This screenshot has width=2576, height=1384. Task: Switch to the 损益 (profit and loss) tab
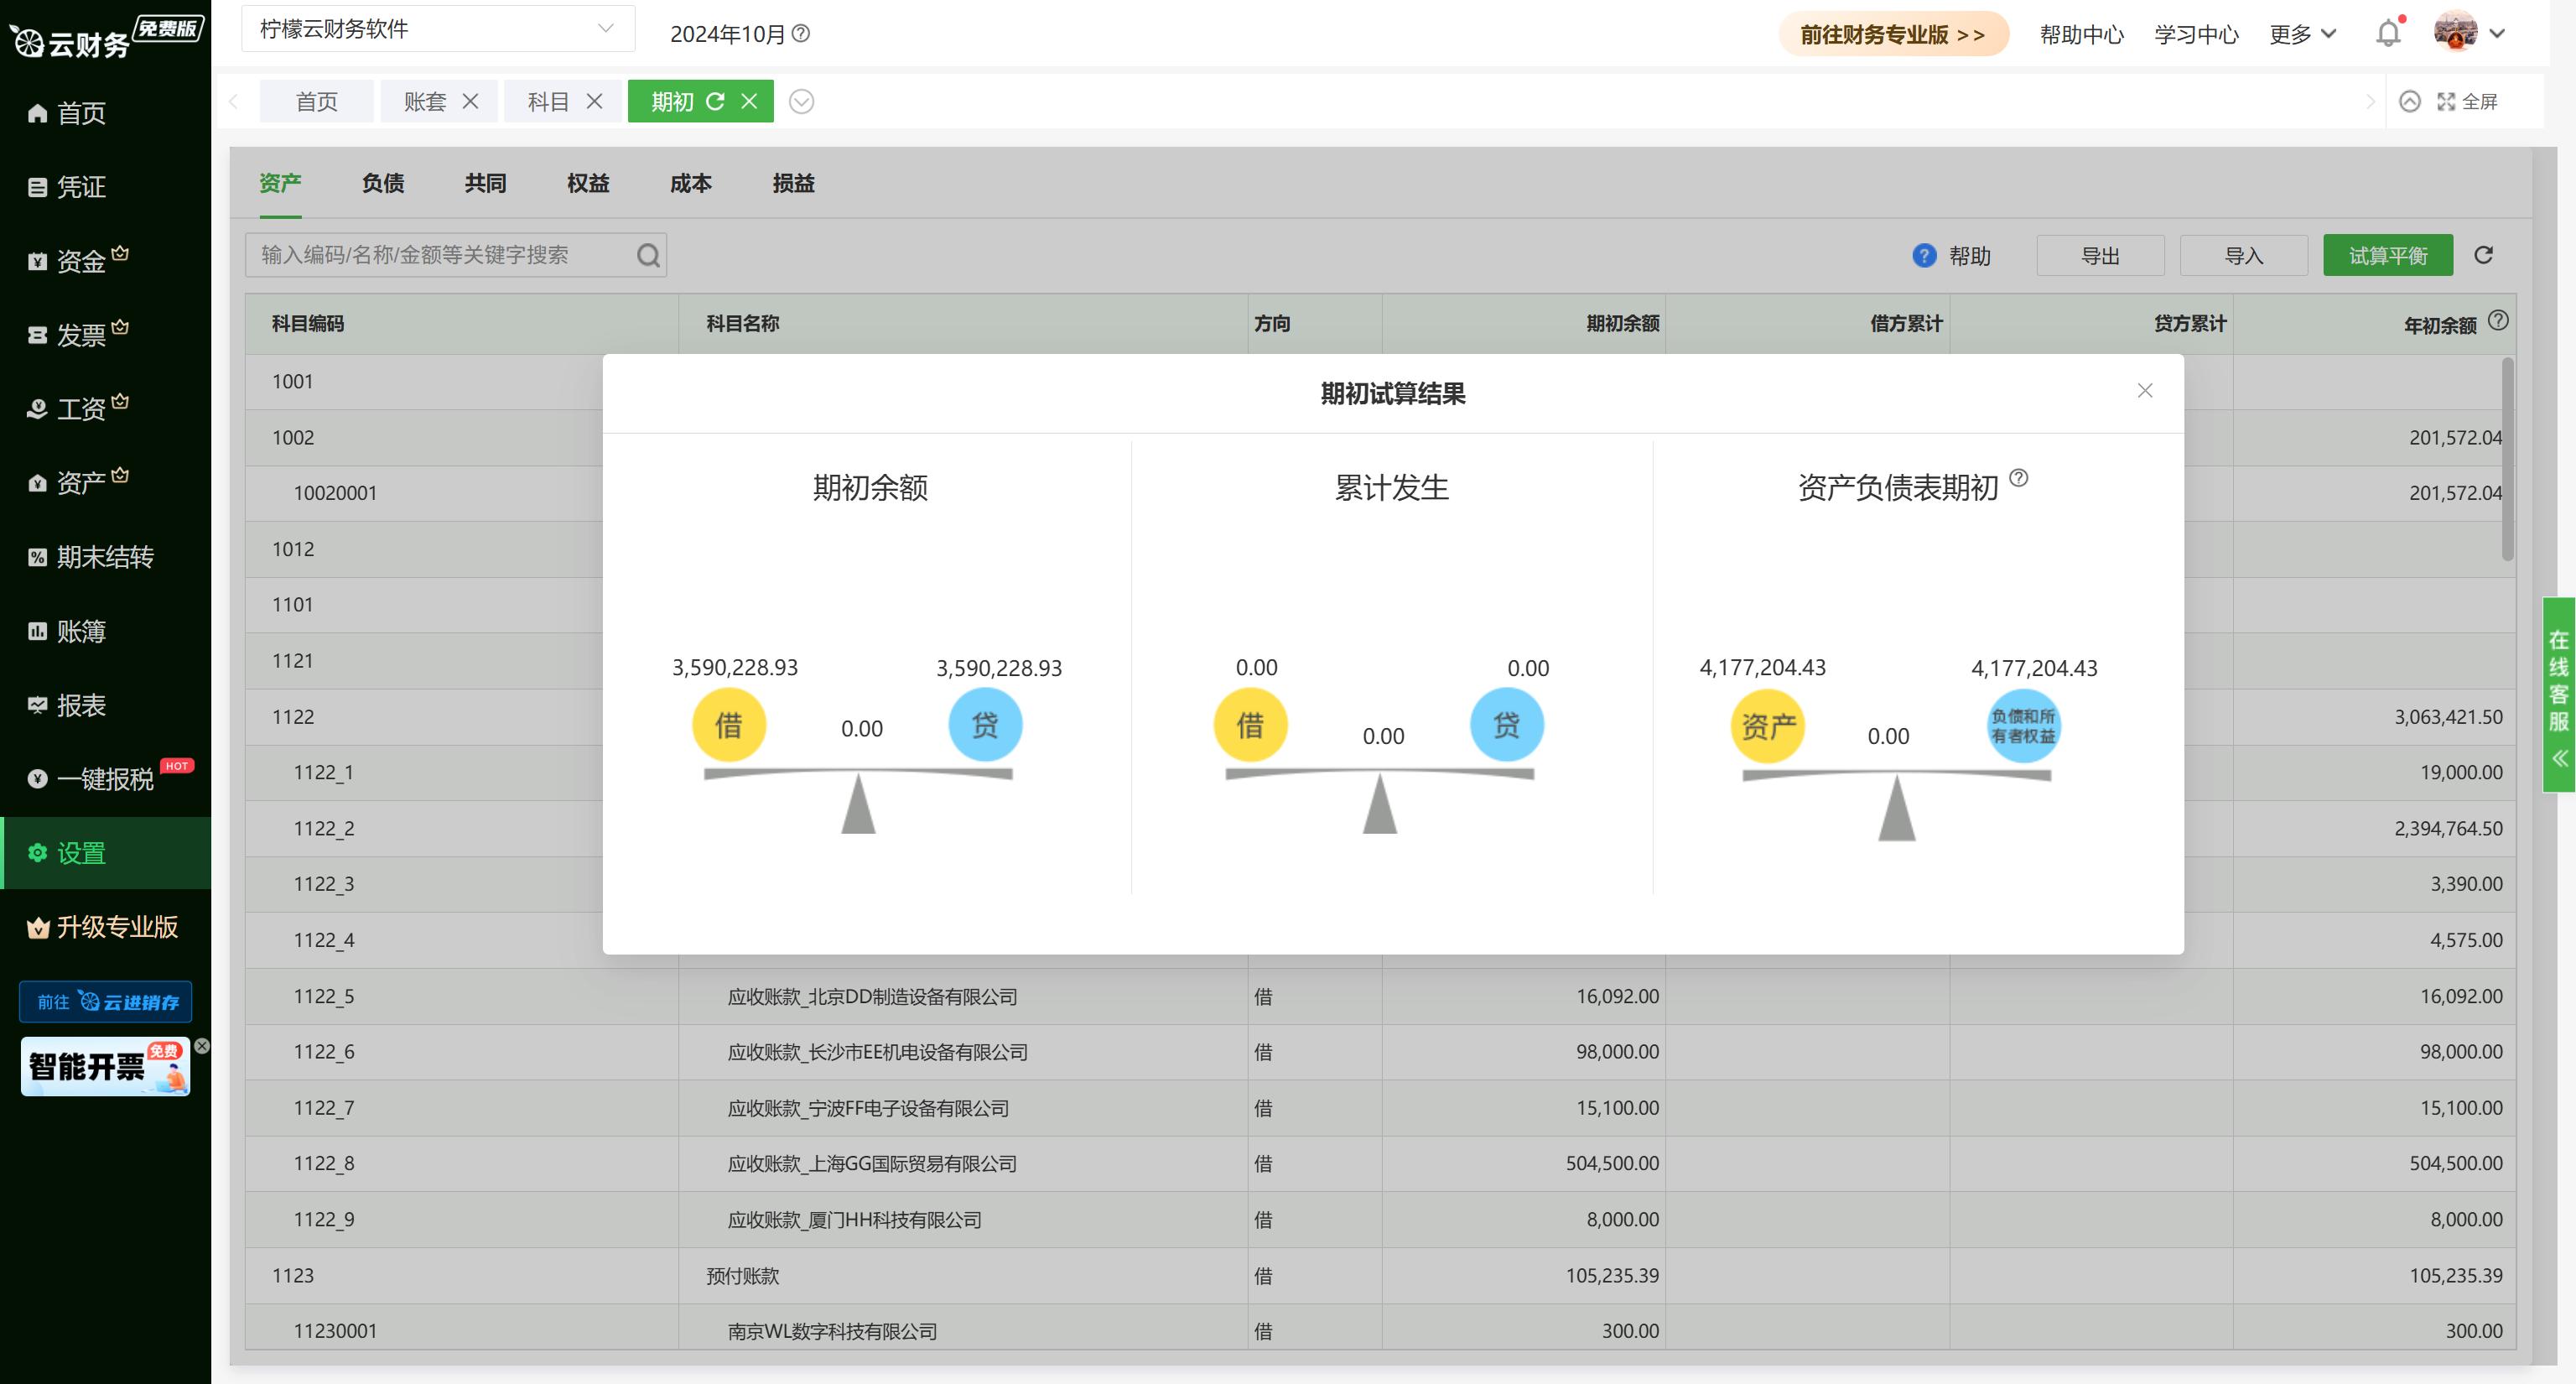pos(793,183)
